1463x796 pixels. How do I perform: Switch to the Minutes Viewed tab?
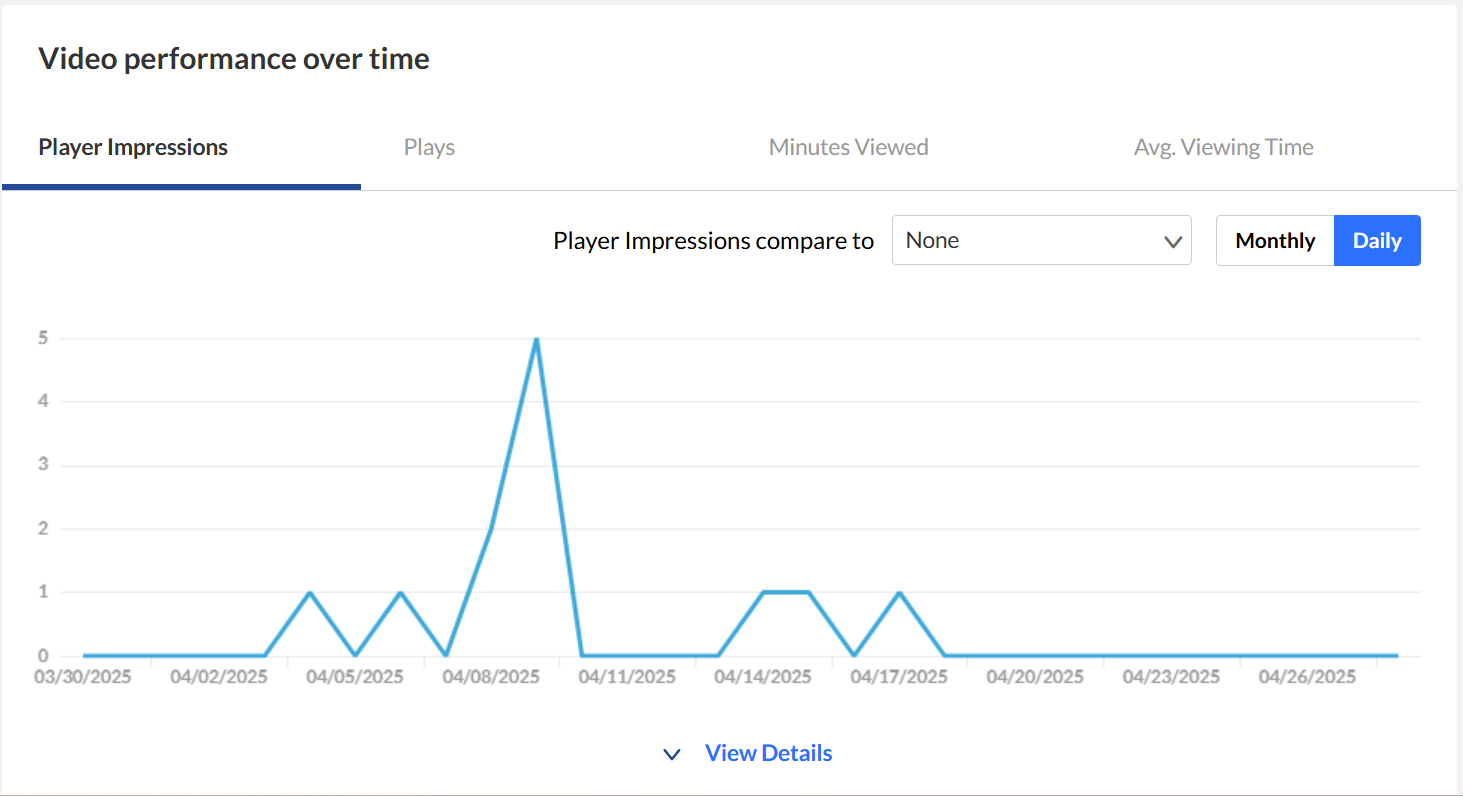pyautogui.click(x=848, y=148)
